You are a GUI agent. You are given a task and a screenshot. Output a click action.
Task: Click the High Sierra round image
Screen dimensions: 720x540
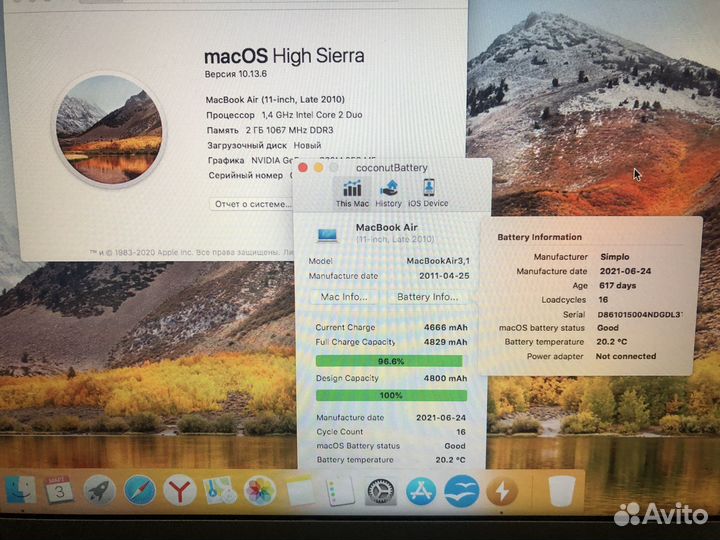click(109, 130)
